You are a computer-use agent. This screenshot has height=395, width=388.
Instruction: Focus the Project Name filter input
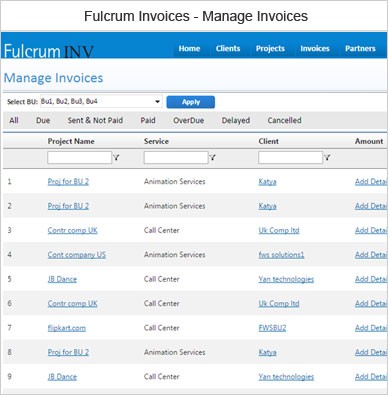80,158
